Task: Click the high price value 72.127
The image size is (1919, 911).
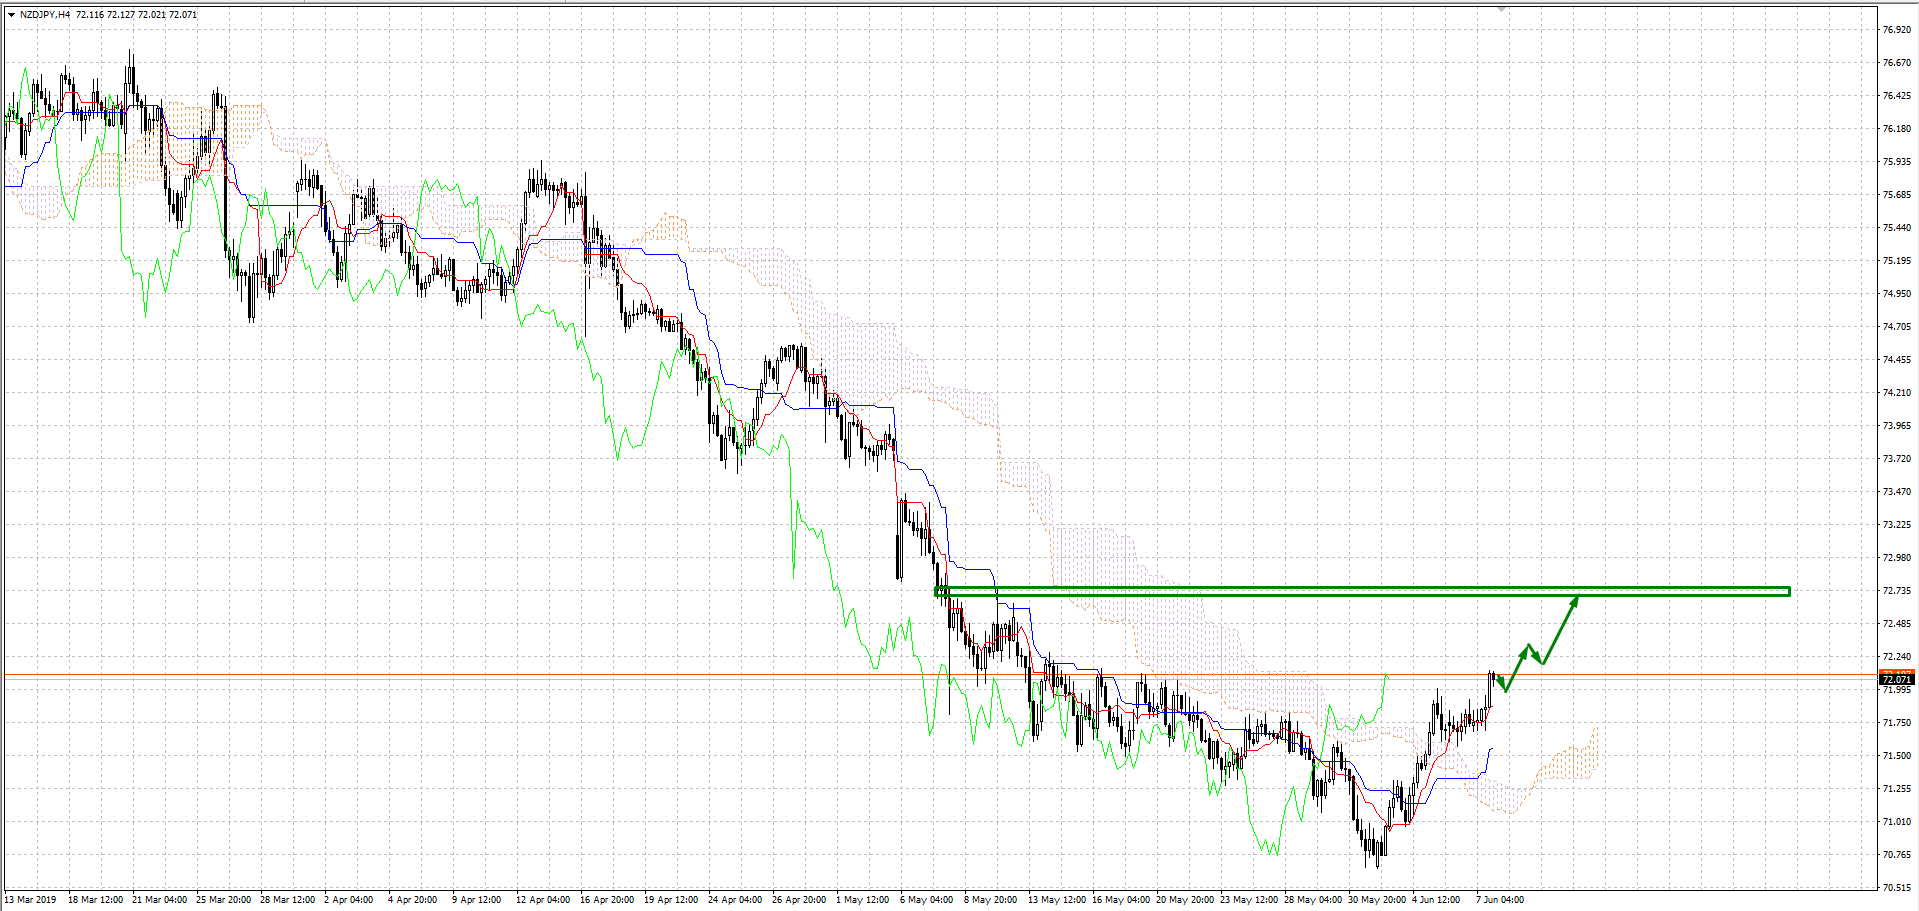Action: coord(121,15)
